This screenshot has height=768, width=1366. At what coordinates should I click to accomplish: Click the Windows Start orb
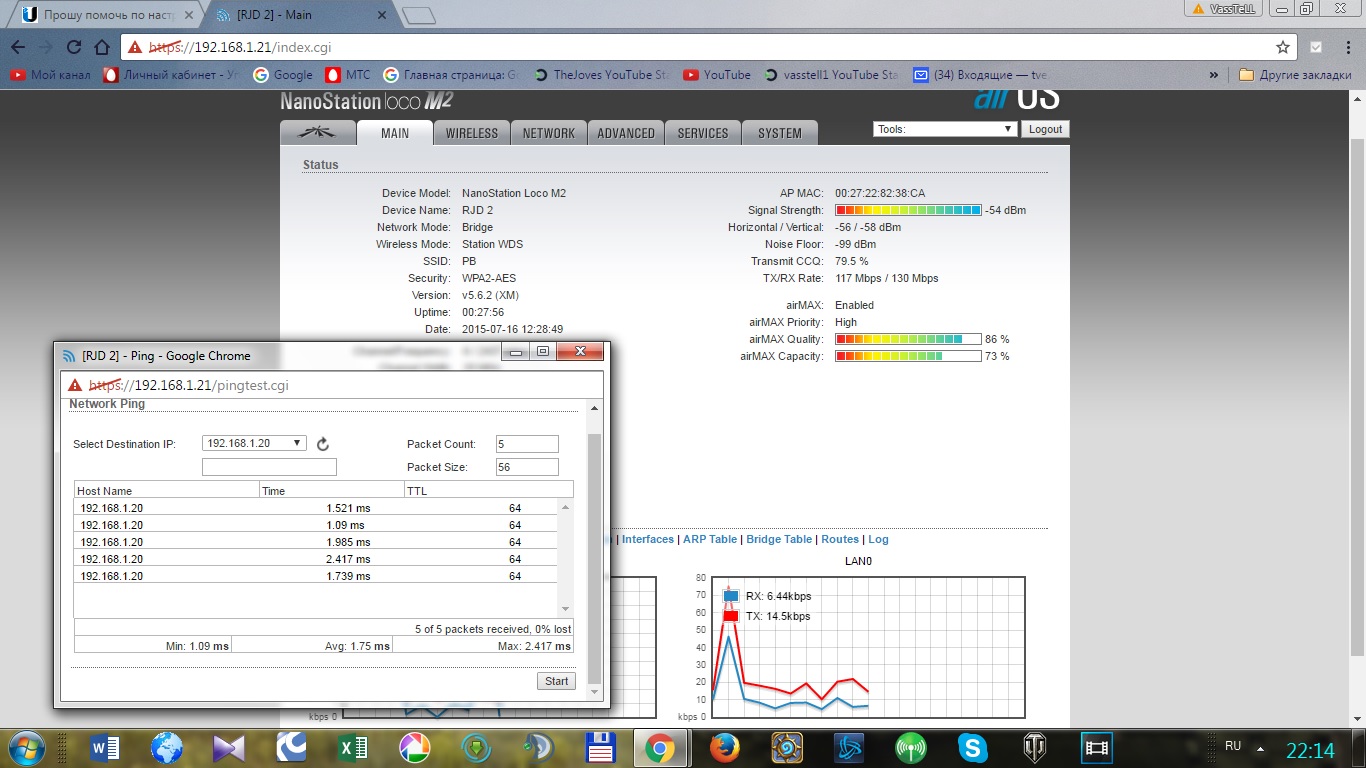(28, 747)
